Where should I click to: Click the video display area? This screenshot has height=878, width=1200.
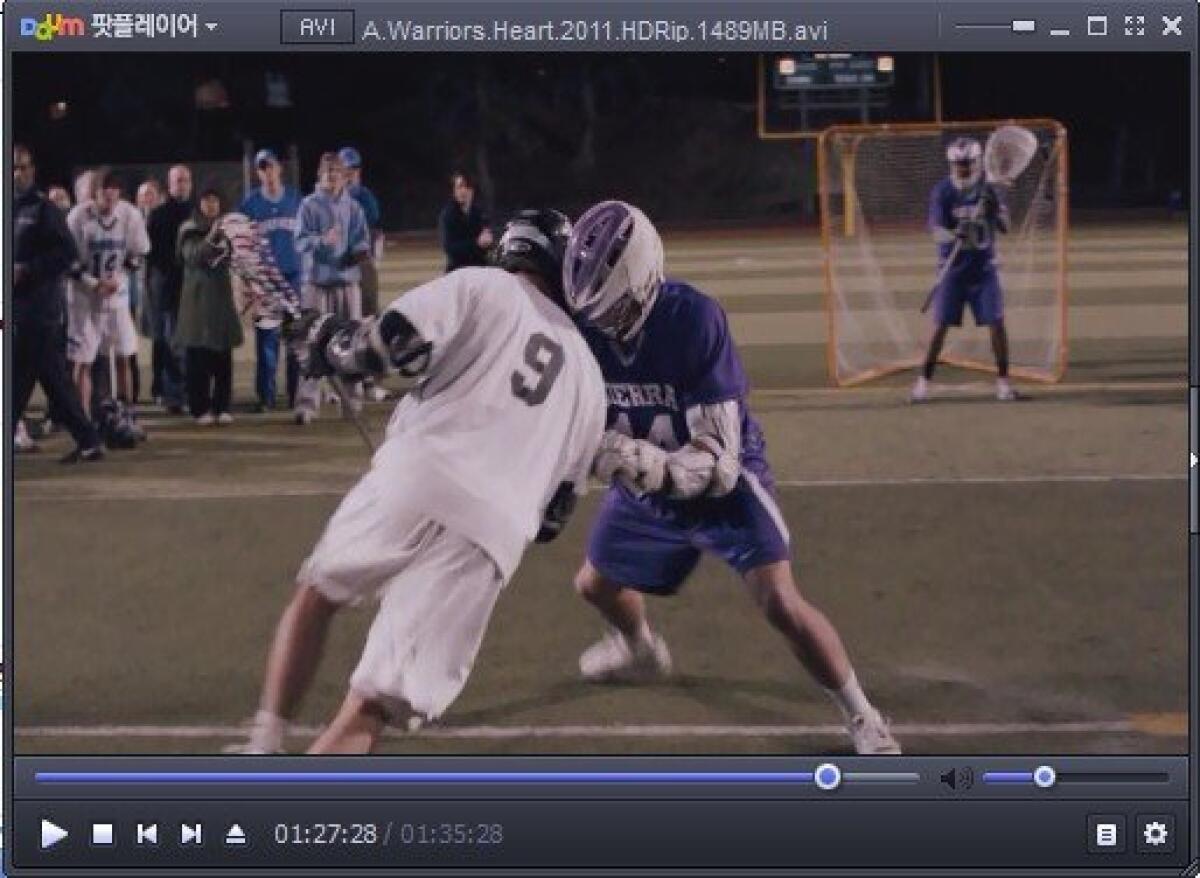600,400
